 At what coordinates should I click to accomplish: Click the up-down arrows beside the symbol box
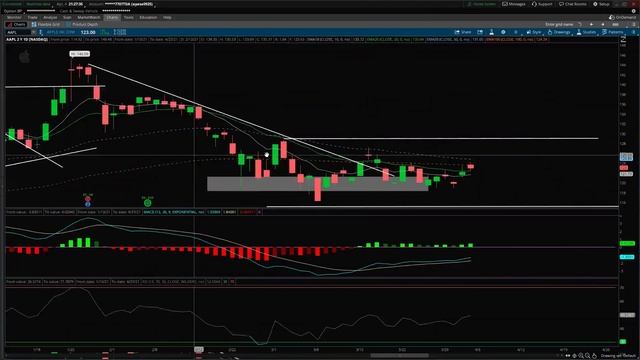pos(41,32)
